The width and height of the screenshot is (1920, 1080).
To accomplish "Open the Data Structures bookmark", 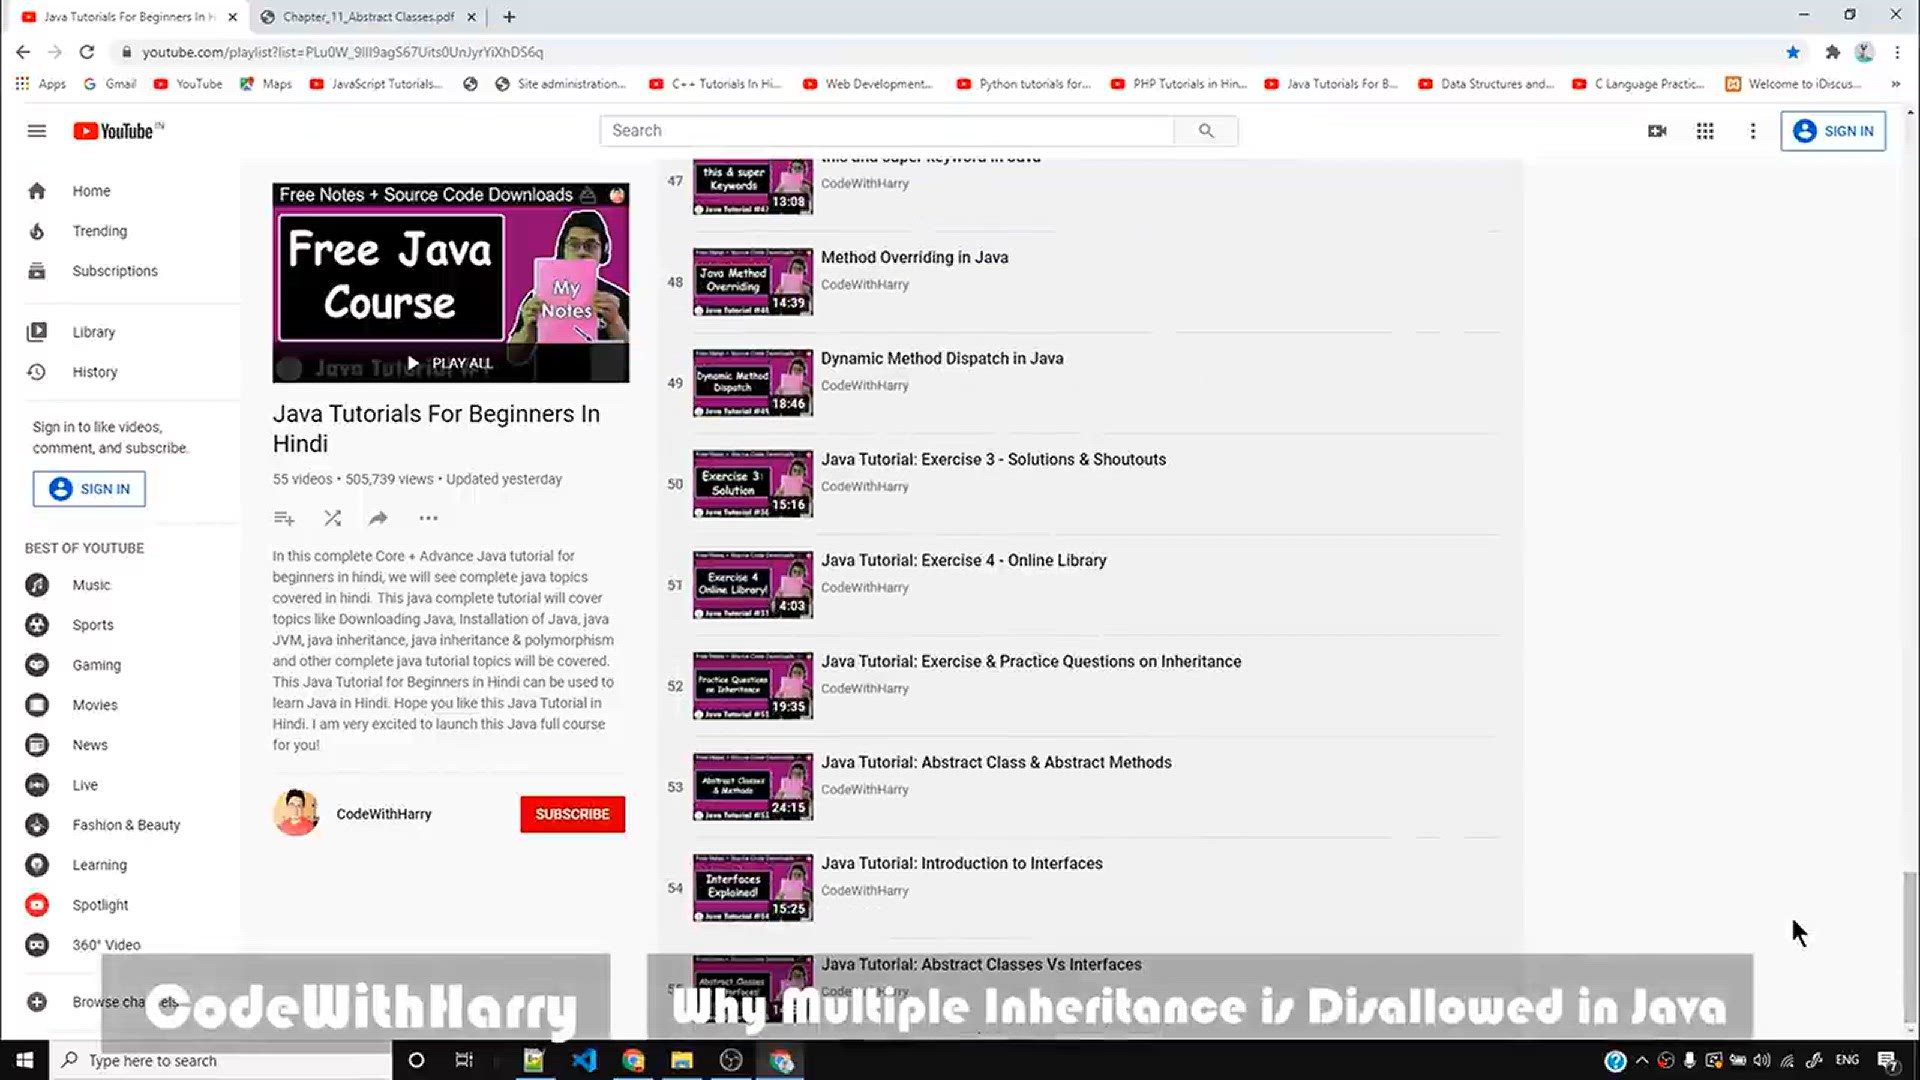I will pos(1486,84).
